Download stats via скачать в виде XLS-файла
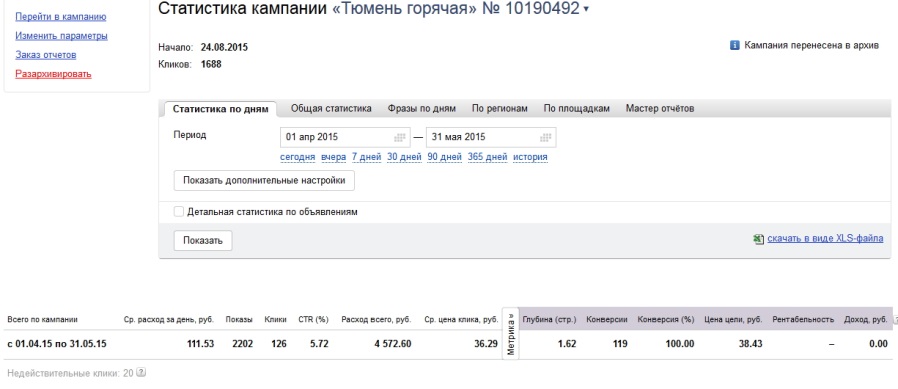Image resolution: width=898 pixels, height=389 pixels. (x=825, y=238)
